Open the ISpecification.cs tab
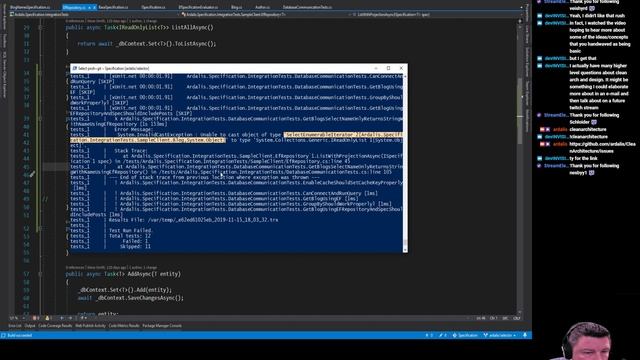This screenshot has height=360, width=640. coord(153,7)
